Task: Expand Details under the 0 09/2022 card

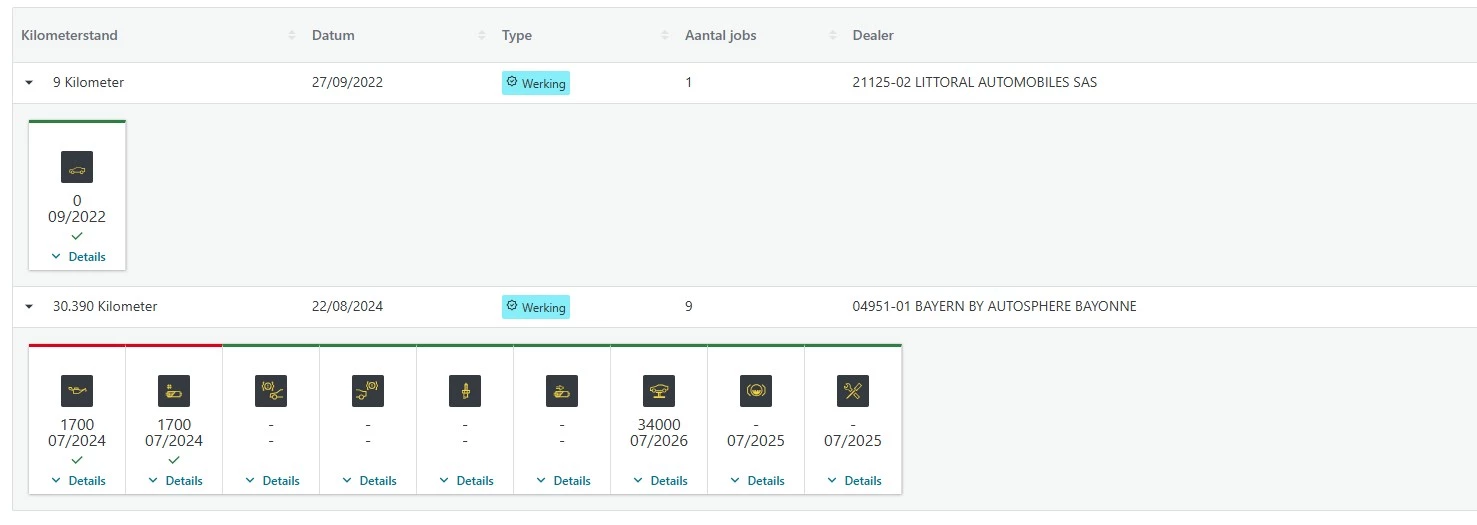Action: pyautogui.click(x=78, y=257)
